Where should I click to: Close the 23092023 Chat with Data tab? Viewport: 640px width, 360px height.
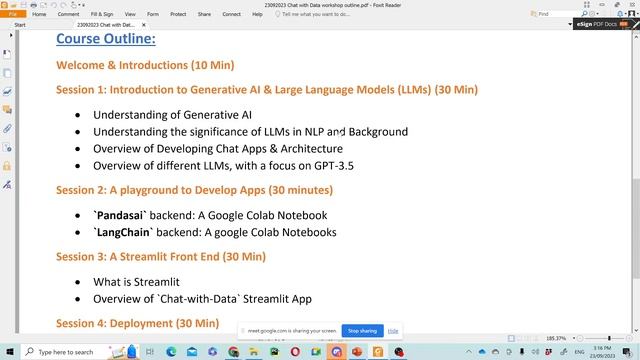pyautogui.click(x=144, y=25)
